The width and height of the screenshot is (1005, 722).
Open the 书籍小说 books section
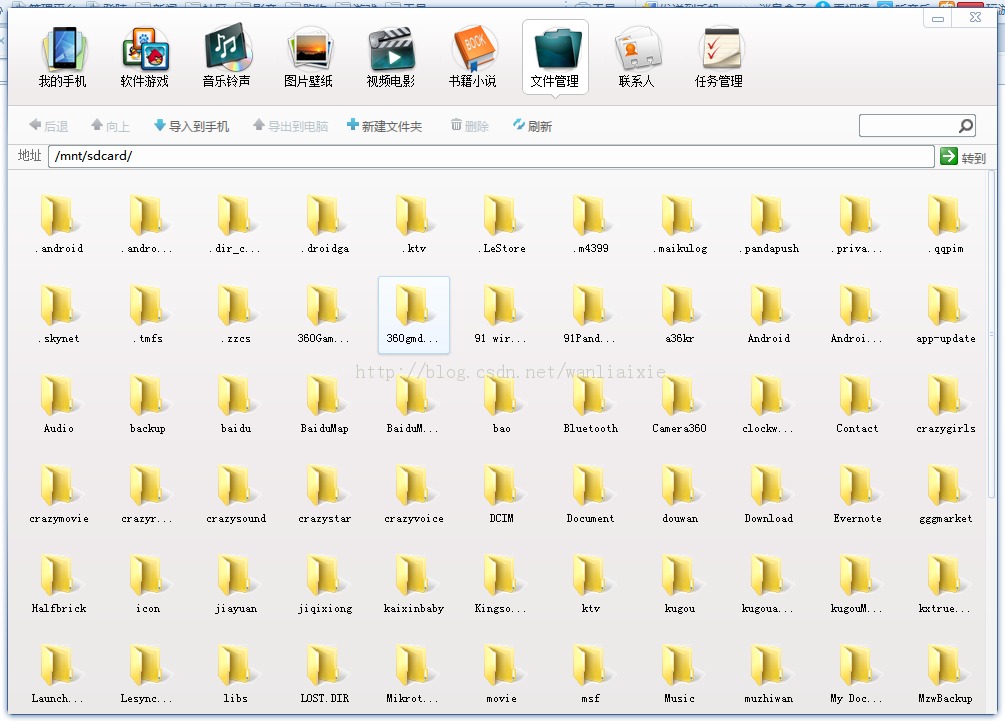pos(472,58)
